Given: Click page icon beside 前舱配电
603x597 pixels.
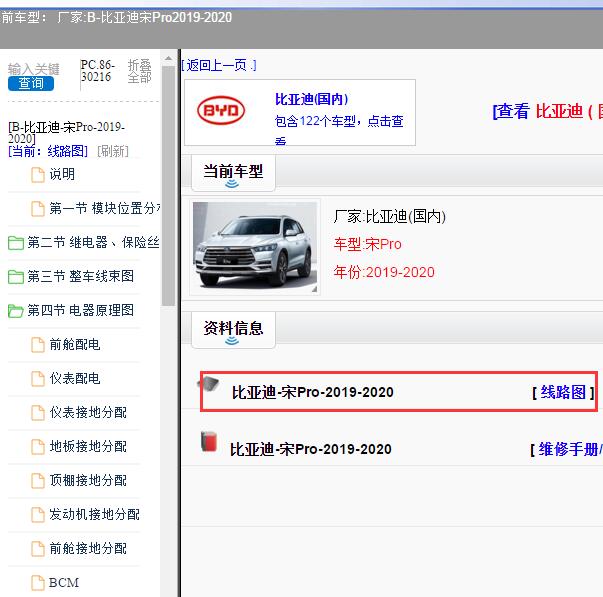Looking at the screenshot, I should (38, 345).
